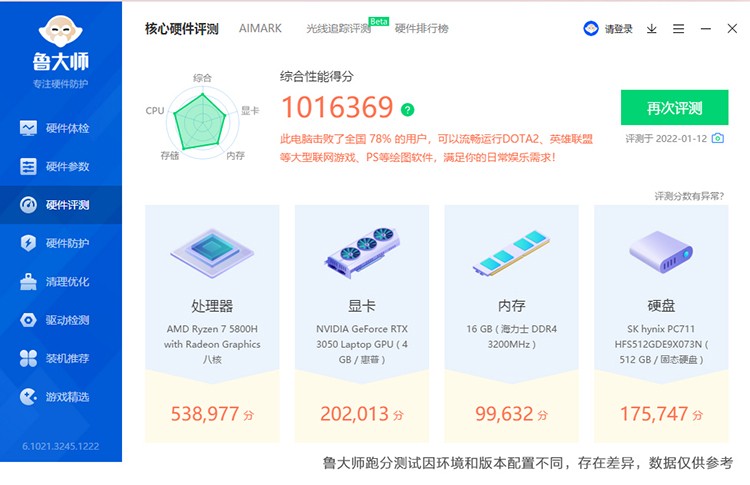Screen dimensions: 750x485
Task: Click the processor chip illustration
Action: click(212, 254)
